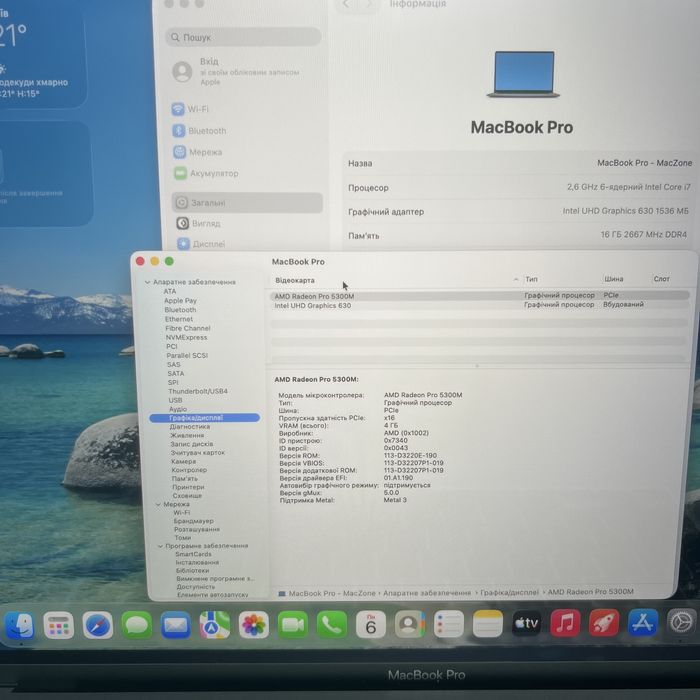Image resolution: width=700 pixels, height=700 pixels.
Task: Open Photos app in Dock
Action: coord(254,625)
